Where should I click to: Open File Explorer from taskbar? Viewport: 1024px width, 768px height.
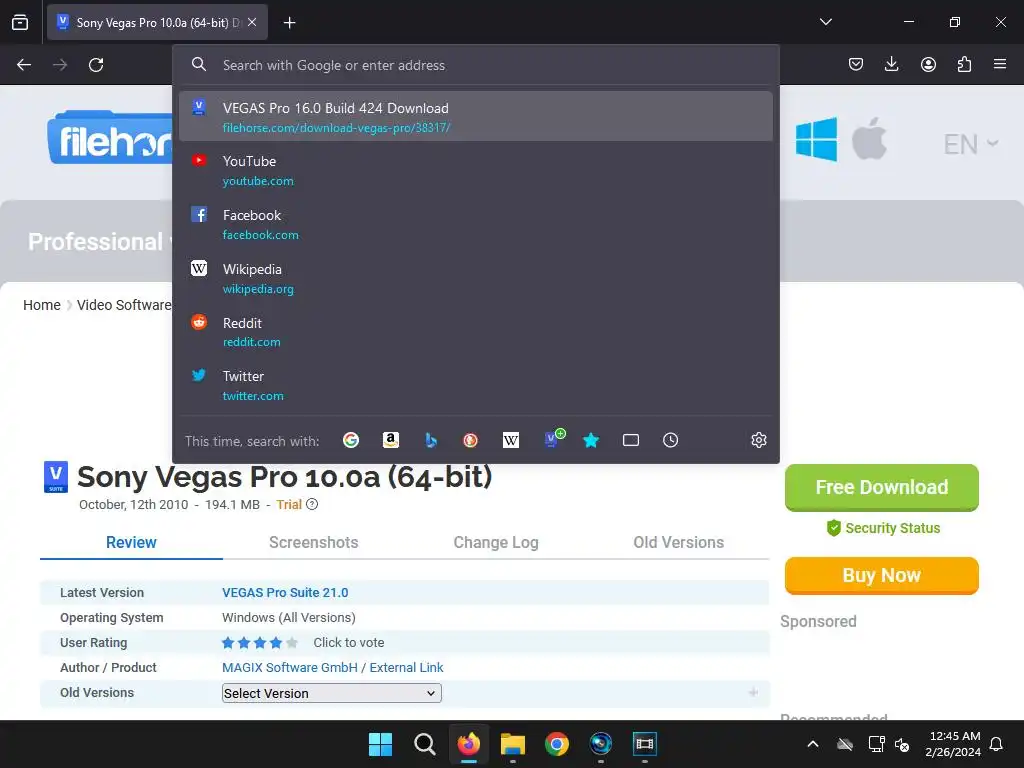pos(513,744)
